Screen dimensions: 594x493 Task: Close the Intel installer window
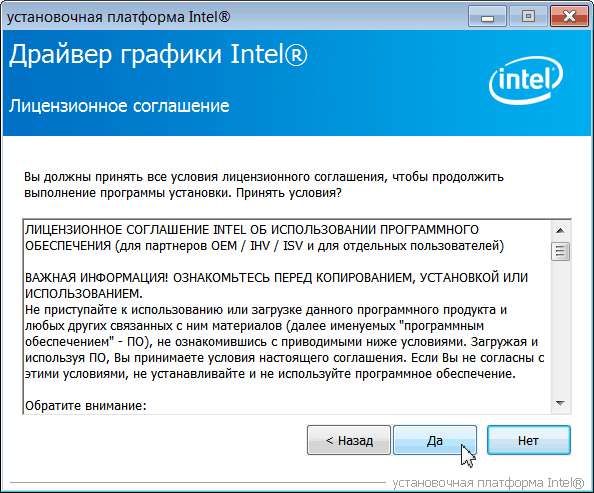pos(569,17)
